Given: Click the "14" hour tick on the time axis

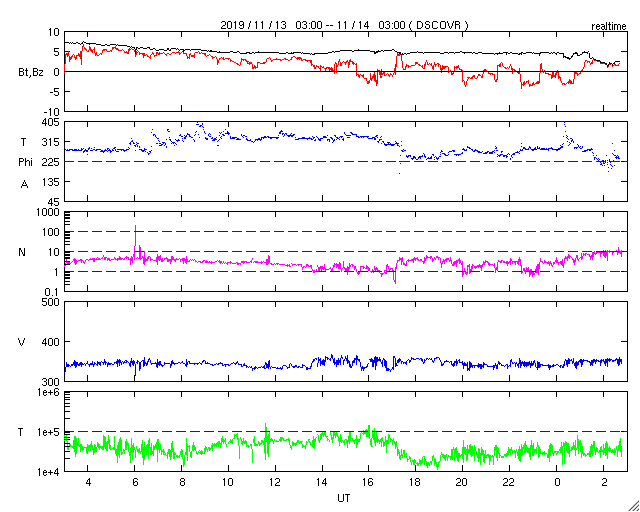Looking at the screenshot, I should click(321, 482).
